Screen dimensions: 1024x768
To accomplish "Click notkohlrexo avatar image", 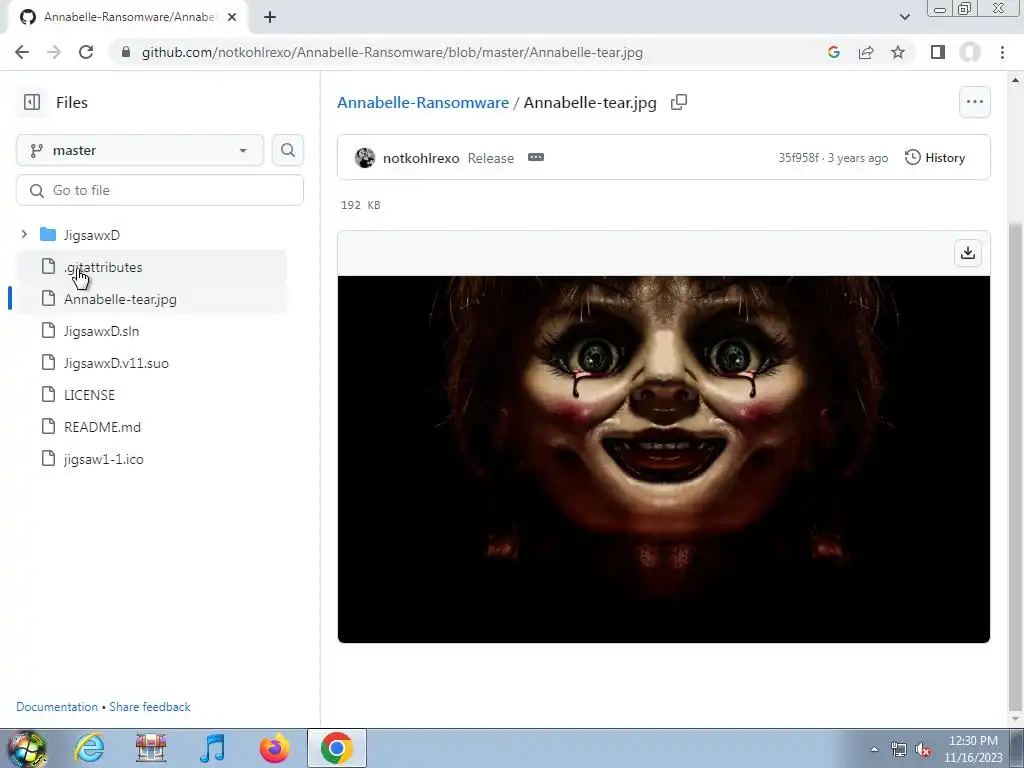I will pyautogui.click(x=365, y=157).
